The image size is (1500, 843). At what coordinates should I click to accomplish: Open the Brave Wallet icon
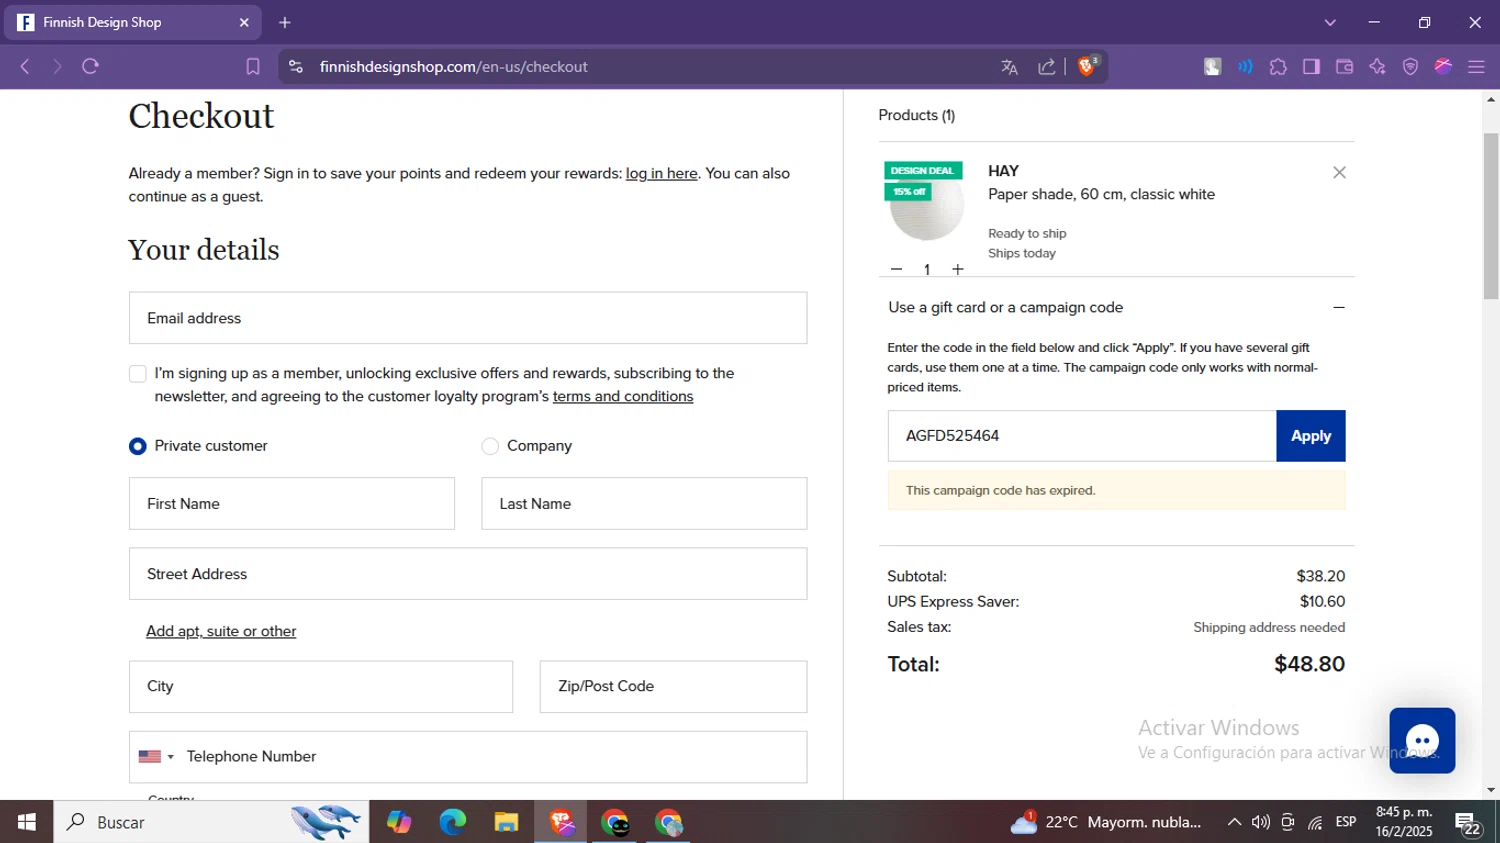[x=1344, y=67]
